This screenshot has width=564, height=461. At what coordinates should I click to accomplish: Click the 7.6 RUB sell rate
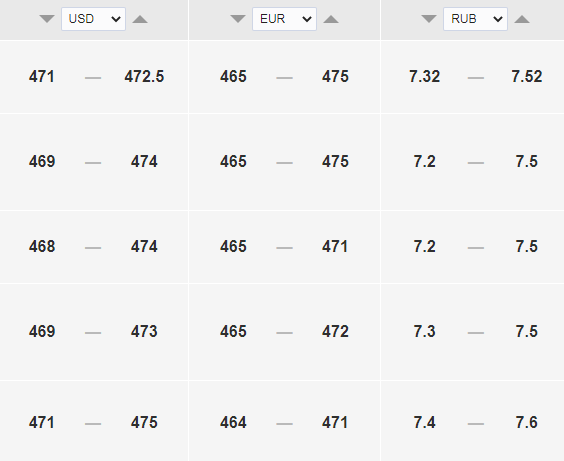[x=527, y=423]
